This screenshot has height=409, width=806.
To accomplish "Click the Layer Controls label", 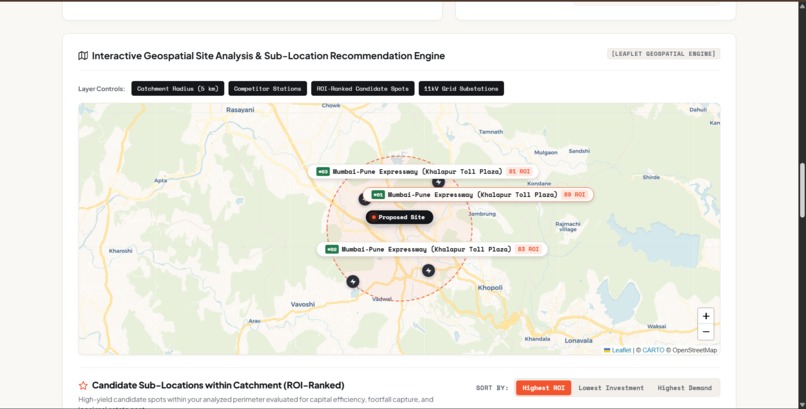I will coord(101,89).
